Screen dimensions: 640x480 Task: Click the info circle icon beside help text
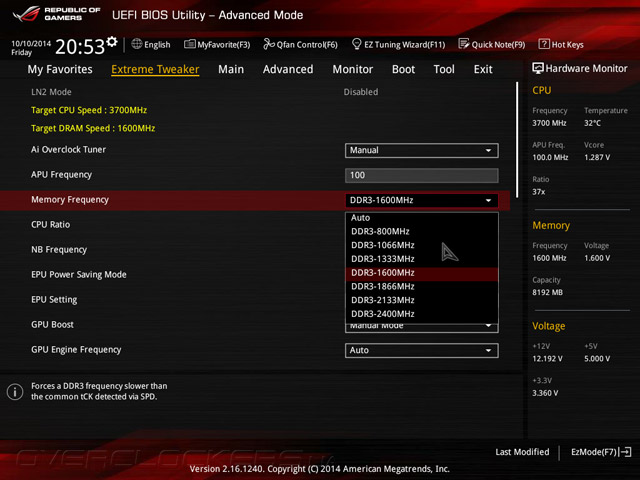tap(15, 391)
